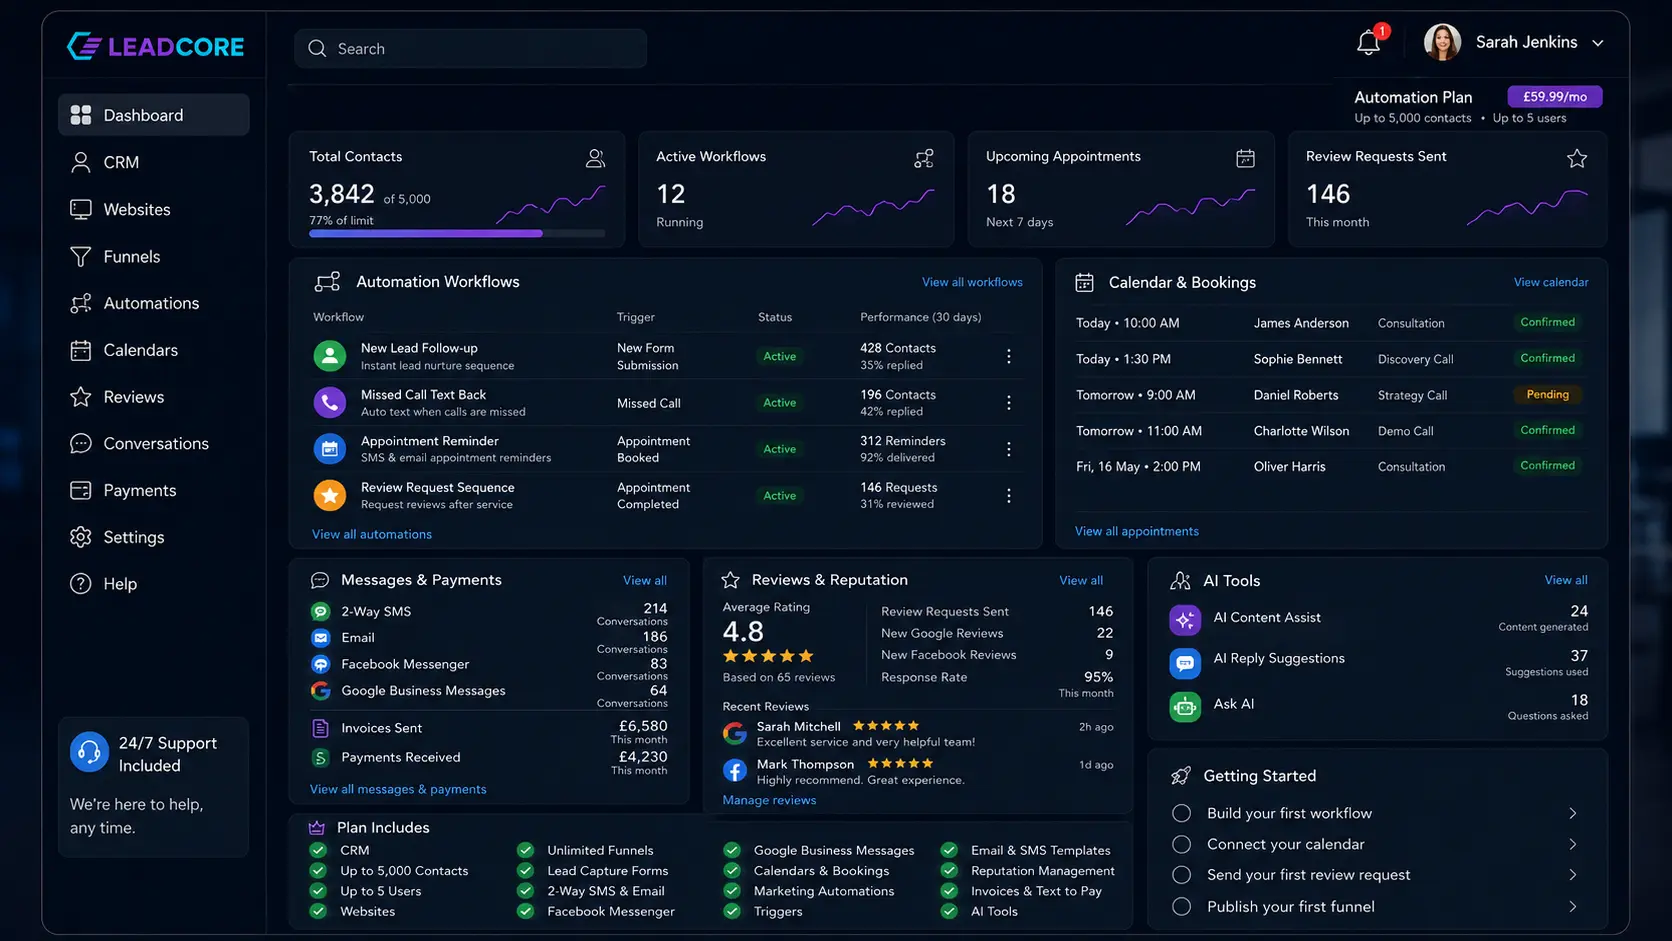
Task: Click View calendar link
Action: pos(1551,282)
